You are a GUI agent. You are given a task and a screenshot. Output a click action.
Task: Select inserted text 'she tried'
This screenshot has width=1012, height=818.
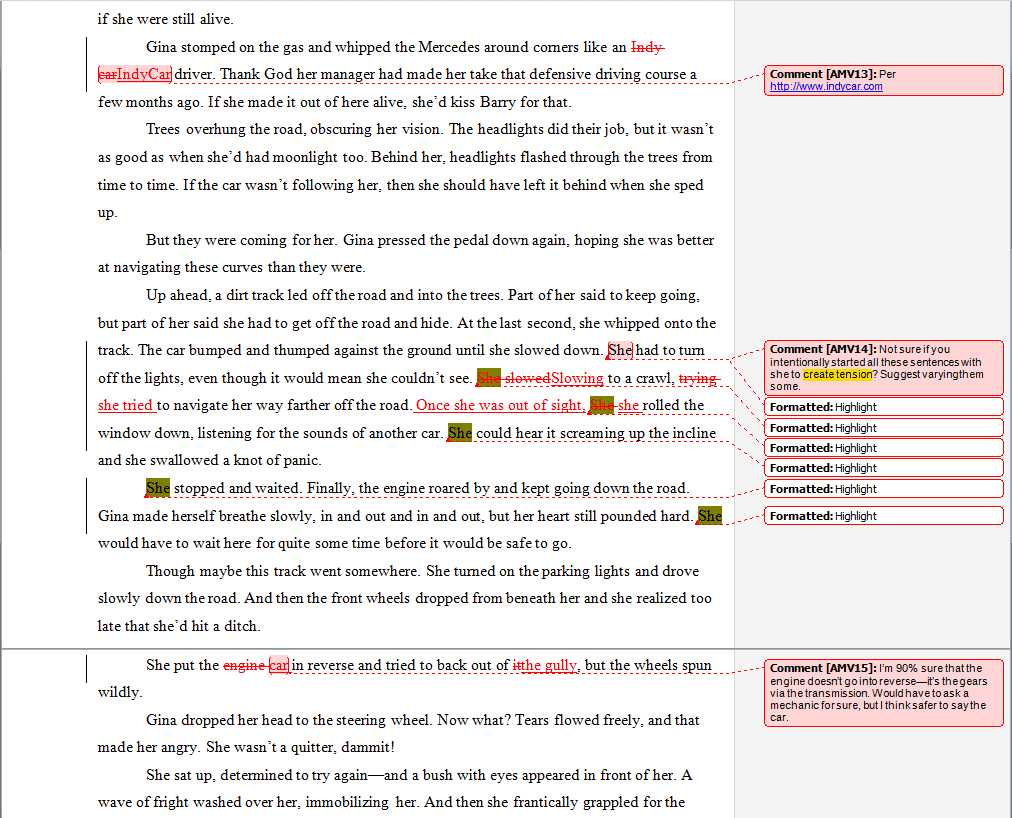coord(125,404)
